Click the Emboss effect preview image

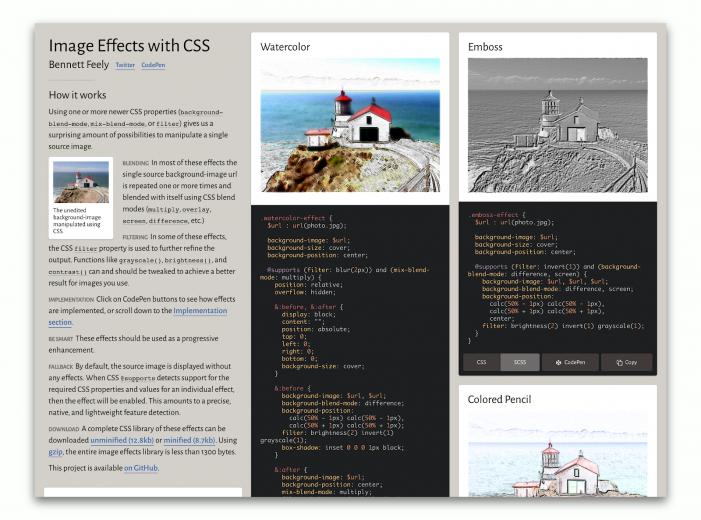(557, 125)
